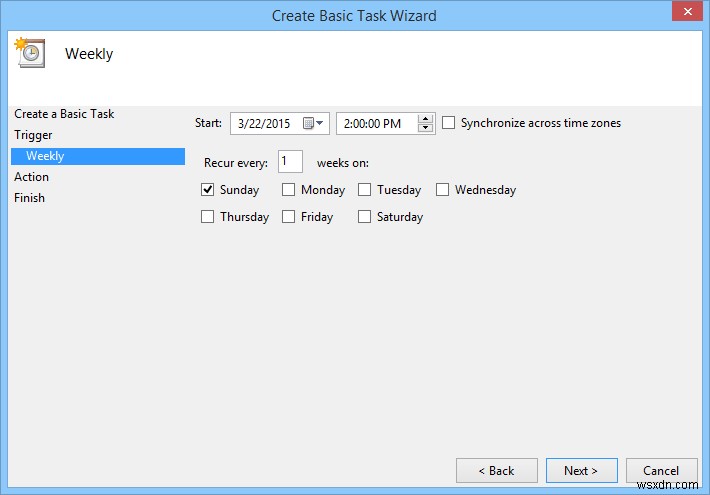Click the Next > button
This screenshot has width=710, height=495.
click(x=581, y=471)
